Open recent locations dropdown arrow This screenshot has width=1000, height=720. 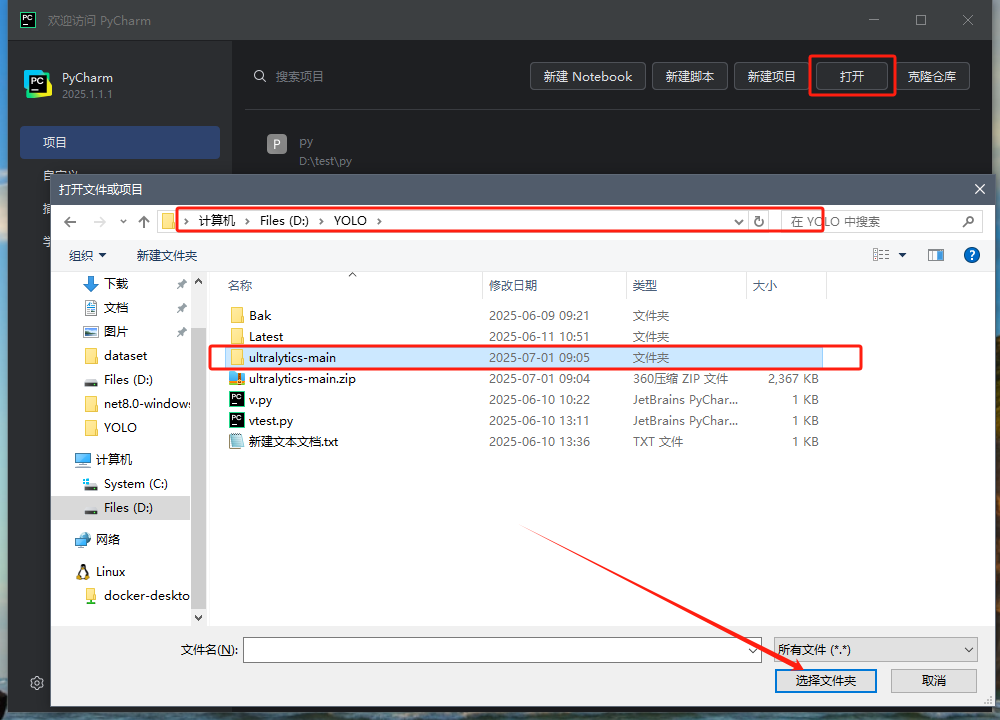(123, 222)
